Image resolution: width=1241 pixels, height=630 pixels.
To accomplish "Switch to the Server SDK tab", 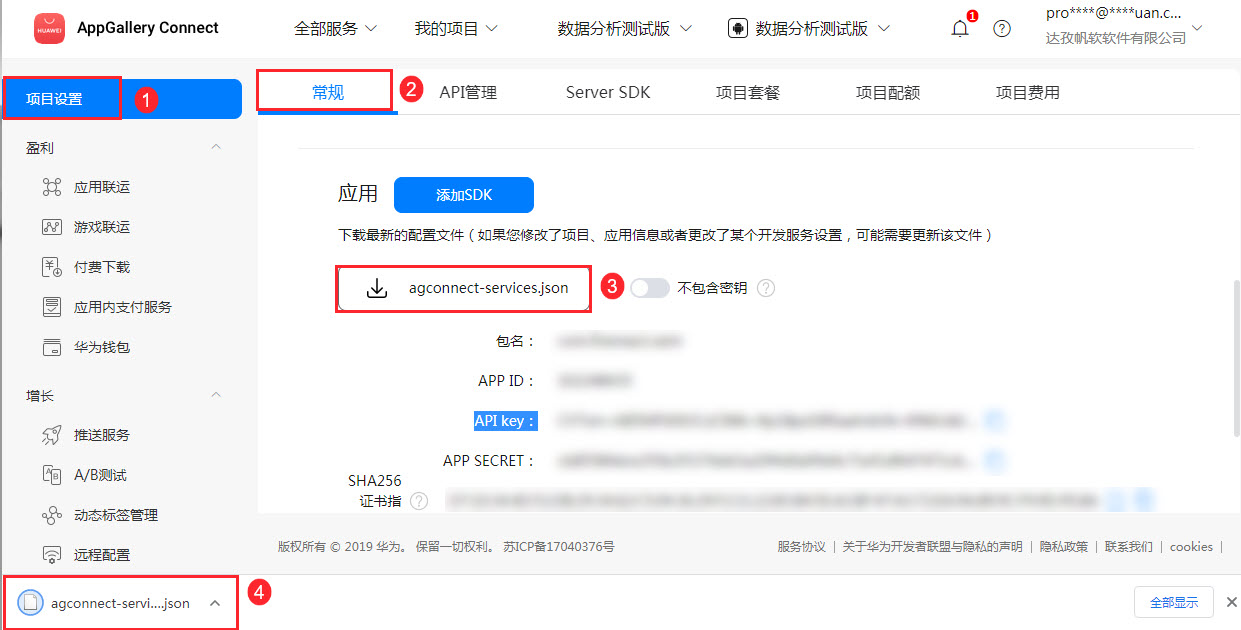I will [x=608, y=92].
